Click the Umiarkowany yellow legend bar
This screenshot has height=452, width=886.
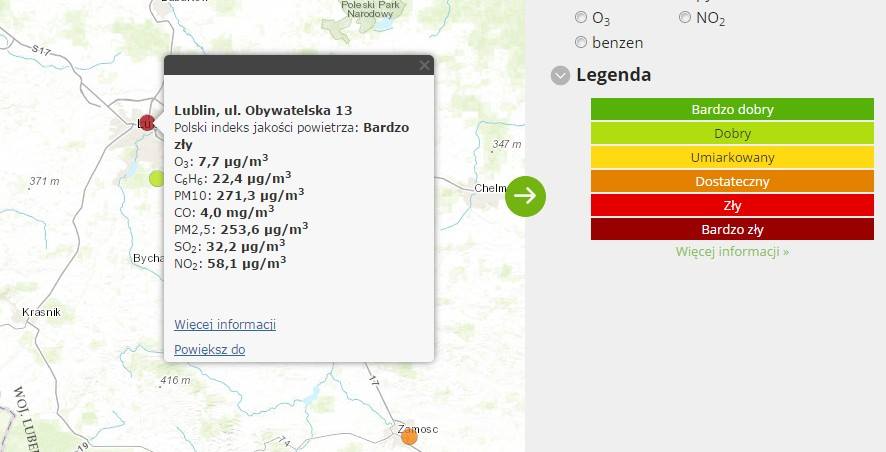732,157
